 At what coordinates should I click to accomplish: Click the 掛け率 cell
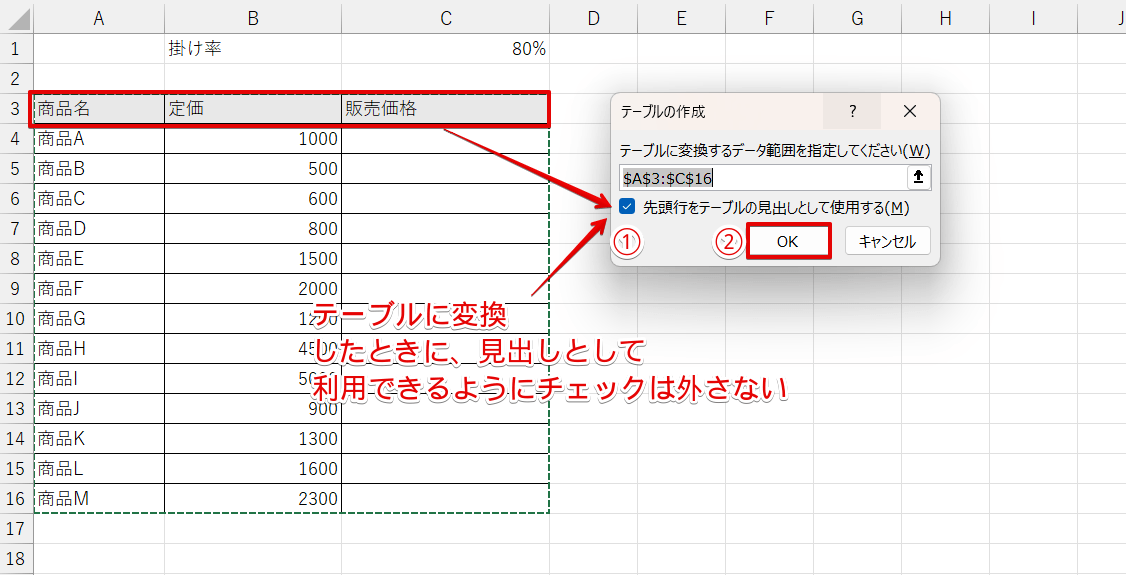[x=253, y=49]
